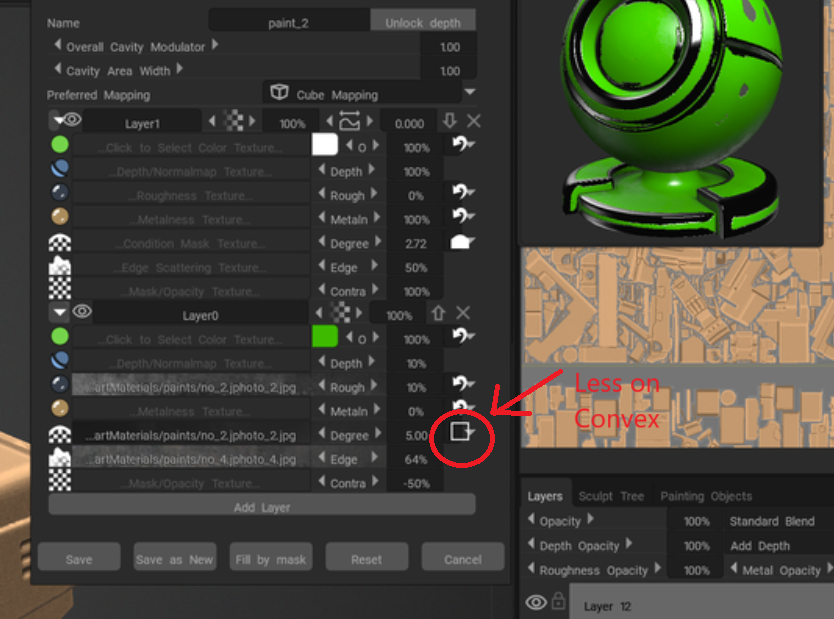Screen dimensions: 834x619
Task: Click the Layer0 roughness channel sphere icon
Action: pyautogui.click(x=59, y=386)
